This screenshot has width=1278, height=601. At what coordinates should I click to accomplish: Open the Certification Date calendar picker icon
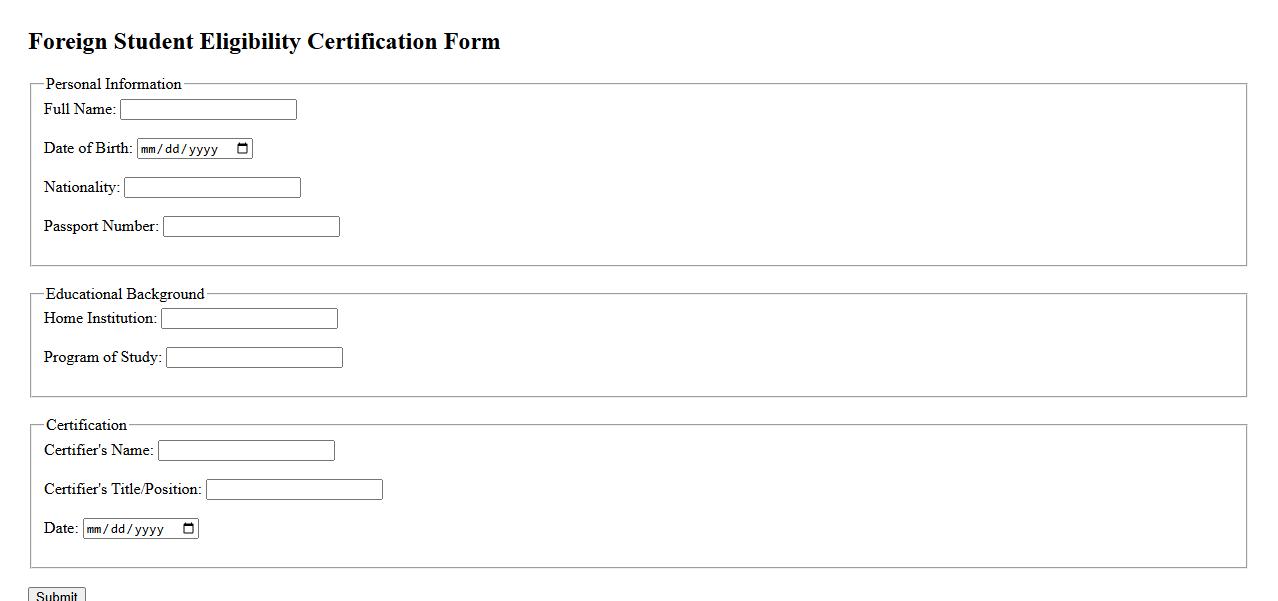pyautogui.click(x=188, y=529)
